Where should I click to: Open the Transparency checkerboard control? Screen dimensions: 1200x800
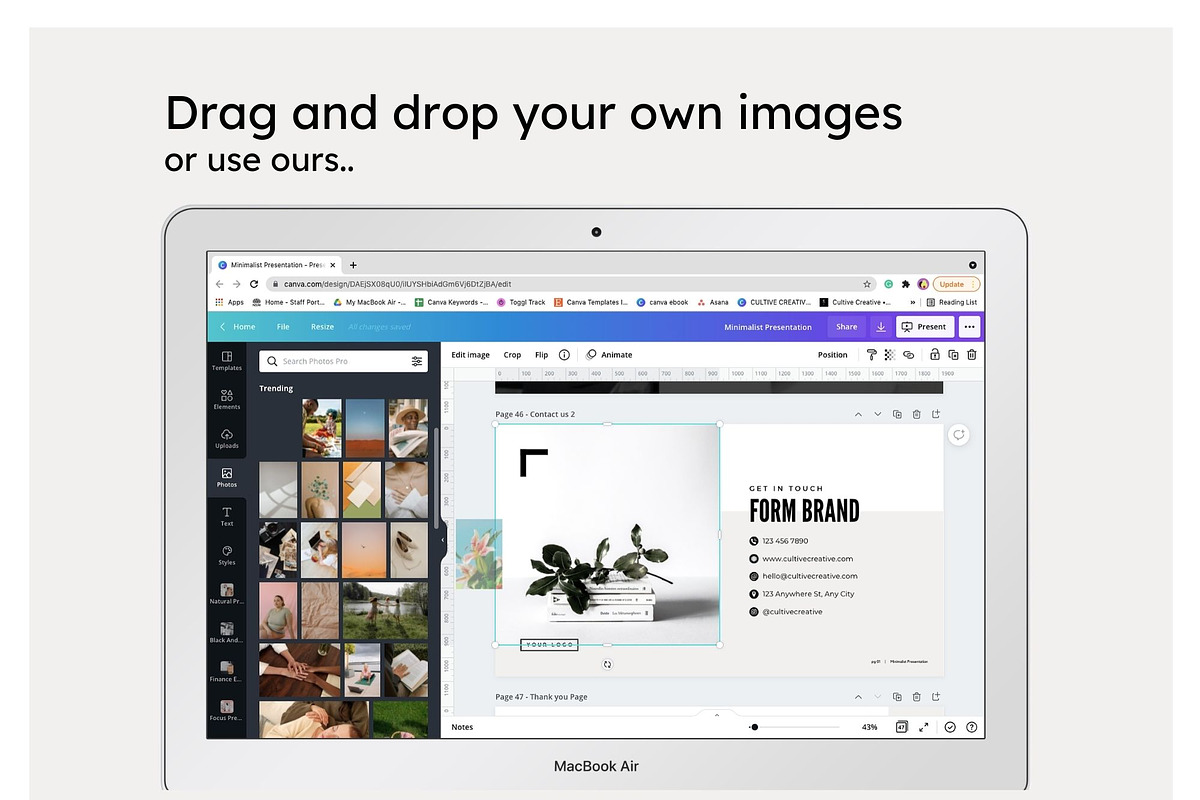889,355
